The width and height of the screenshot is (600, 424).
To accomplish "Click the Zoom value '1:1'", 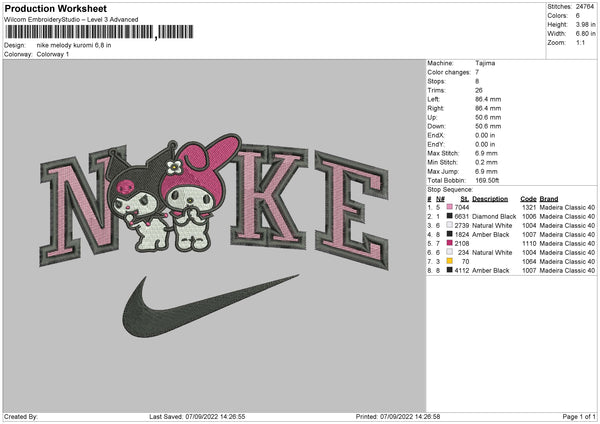I will pos(580,43).
